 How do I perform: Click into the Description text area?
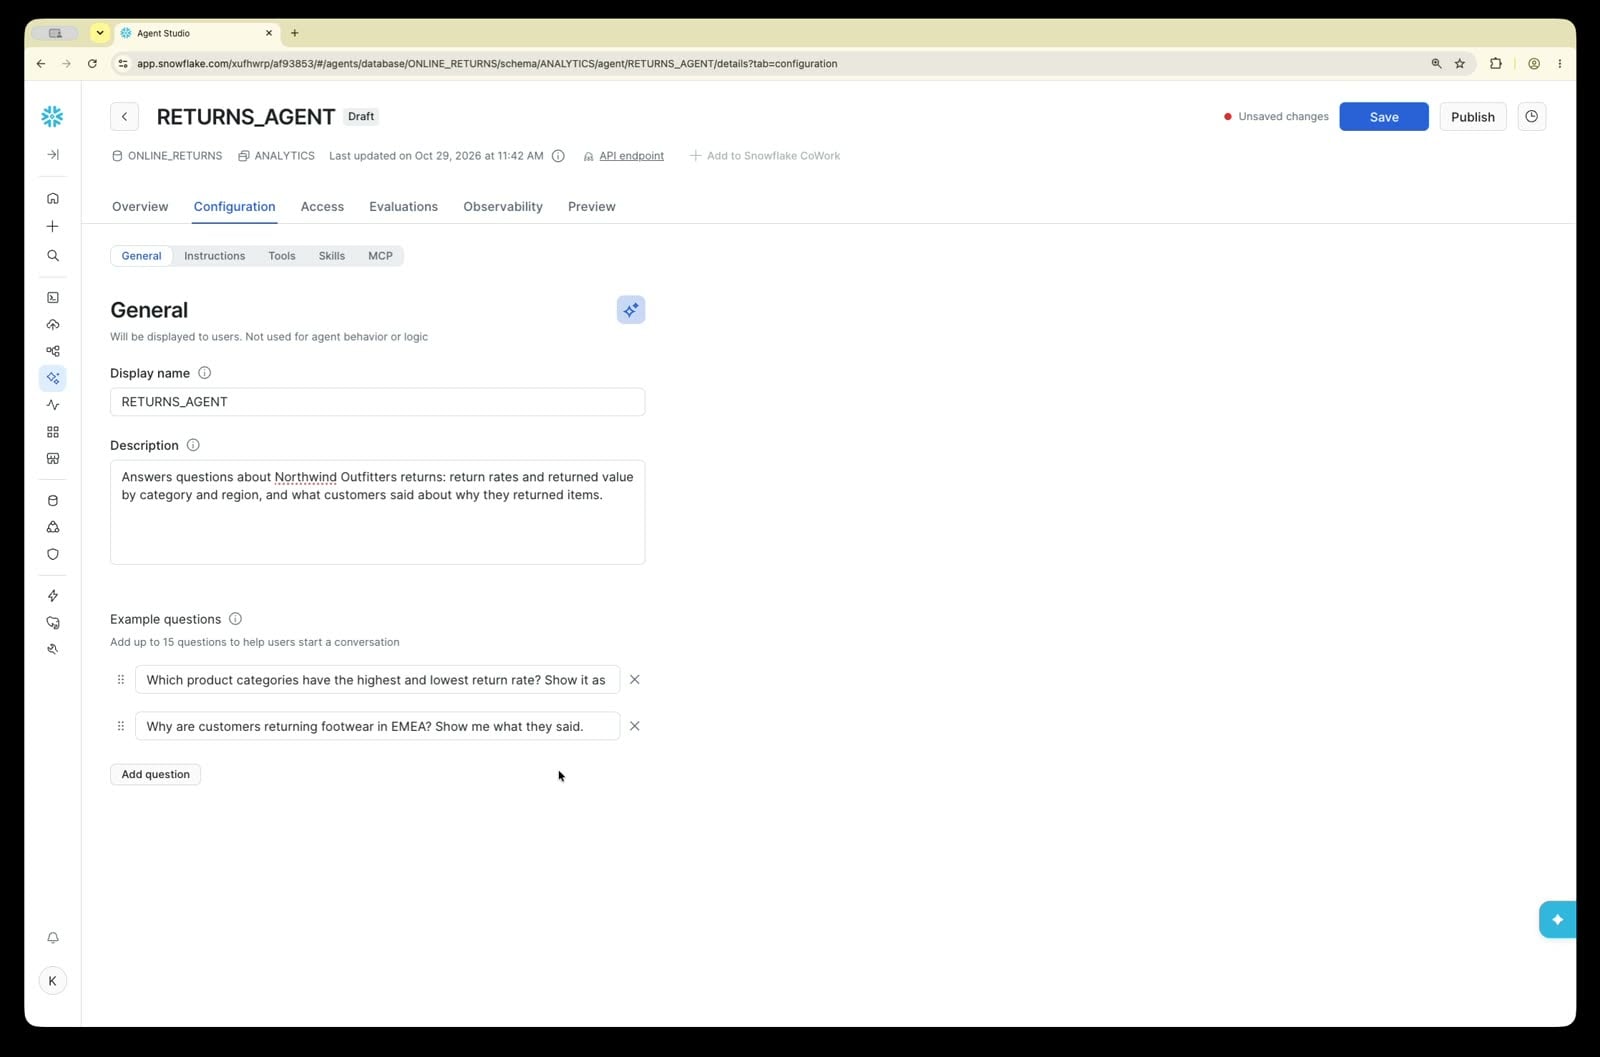(377, 512)
